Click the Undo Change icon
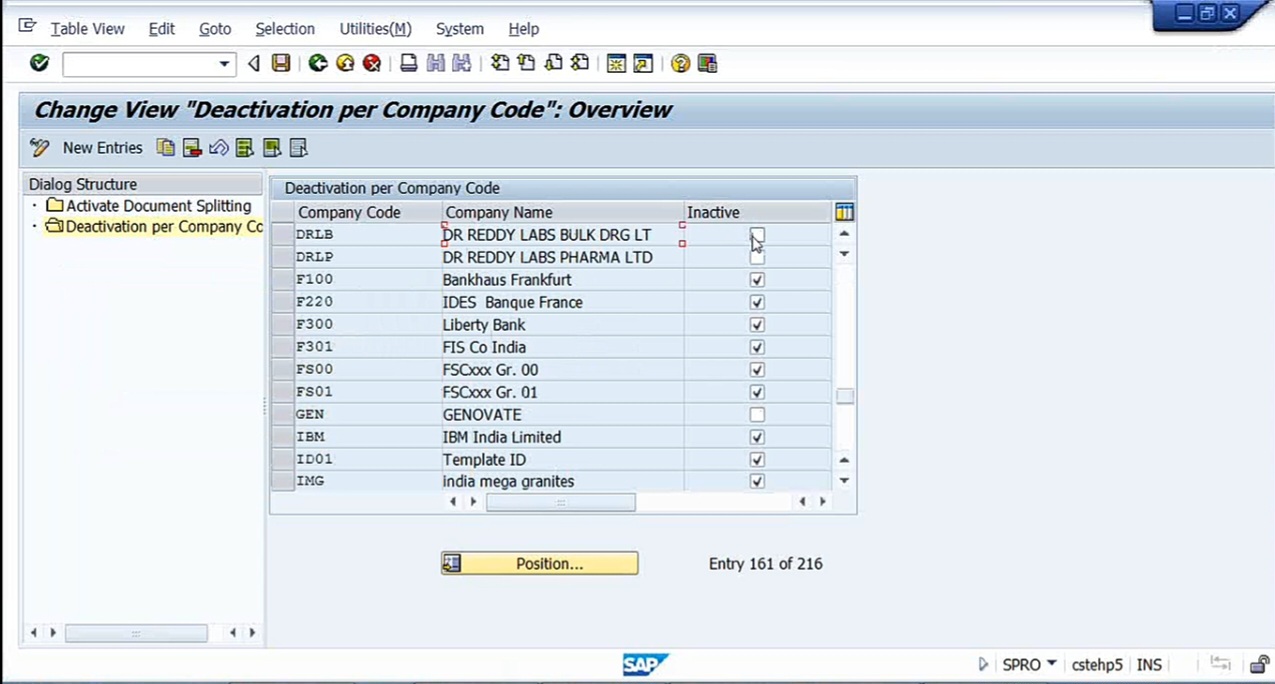The image size is (1275, 684). click(218, 148)
